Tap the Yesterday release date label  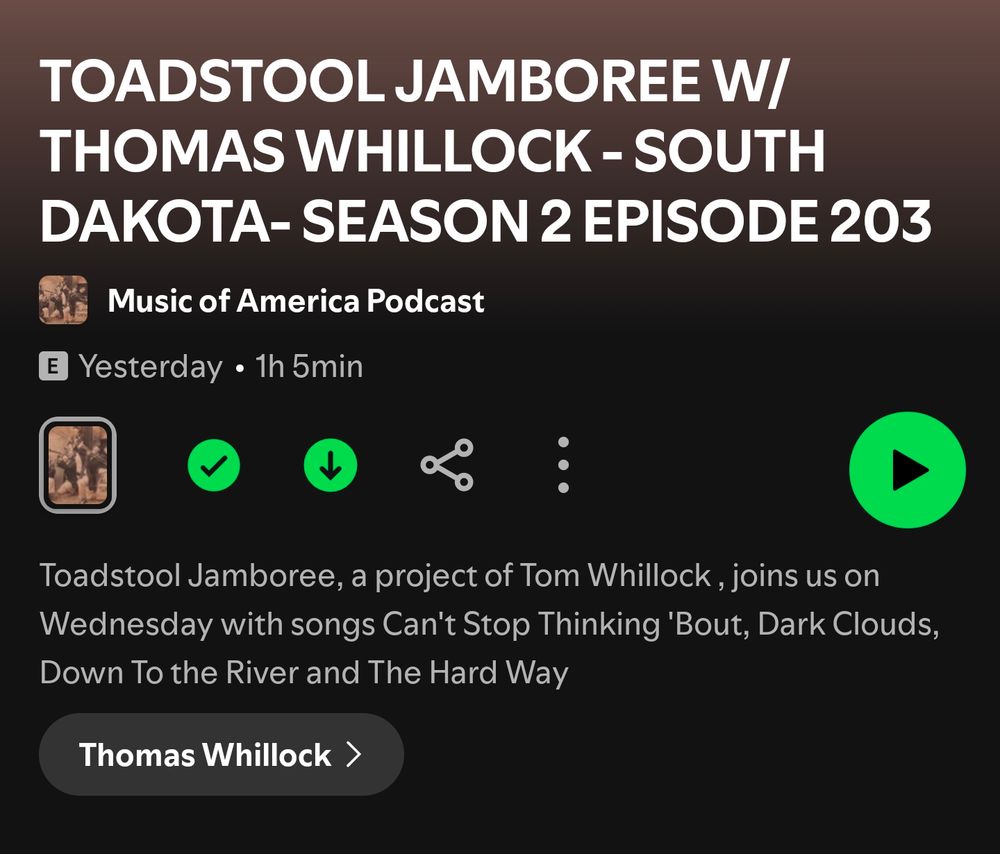[151, 367]
